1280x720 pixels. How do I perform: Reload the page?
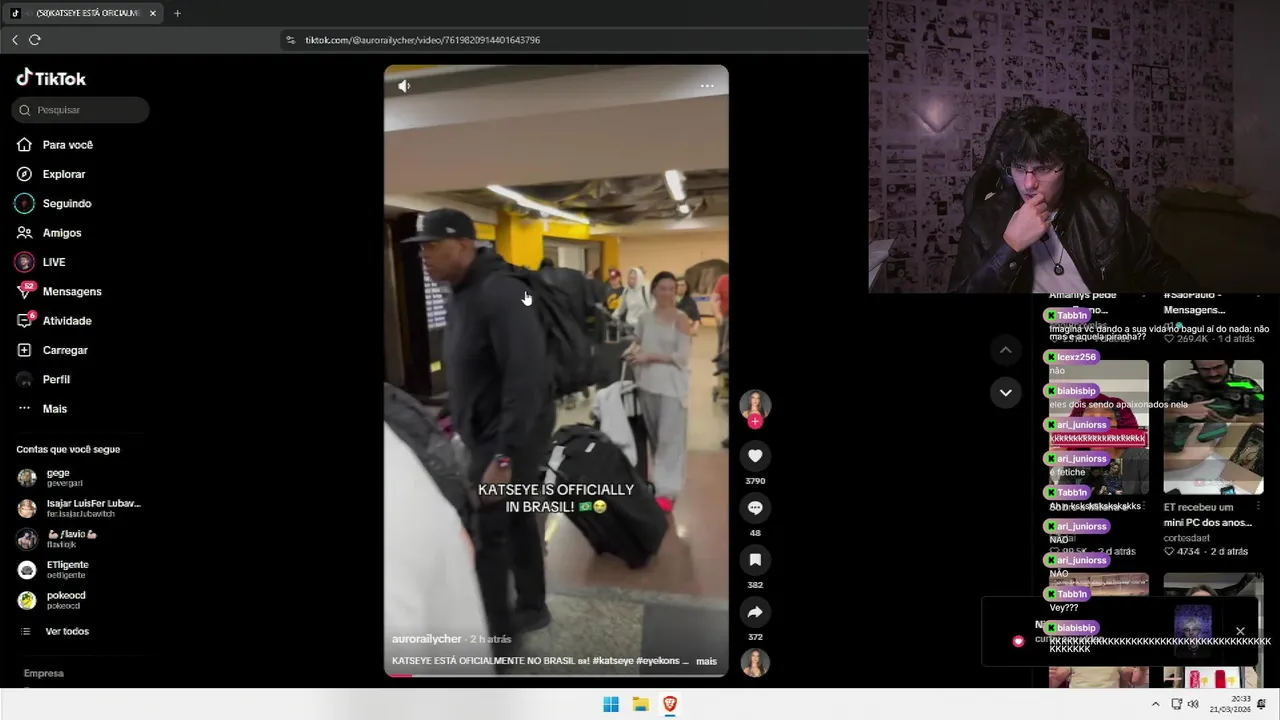point(35,40)
